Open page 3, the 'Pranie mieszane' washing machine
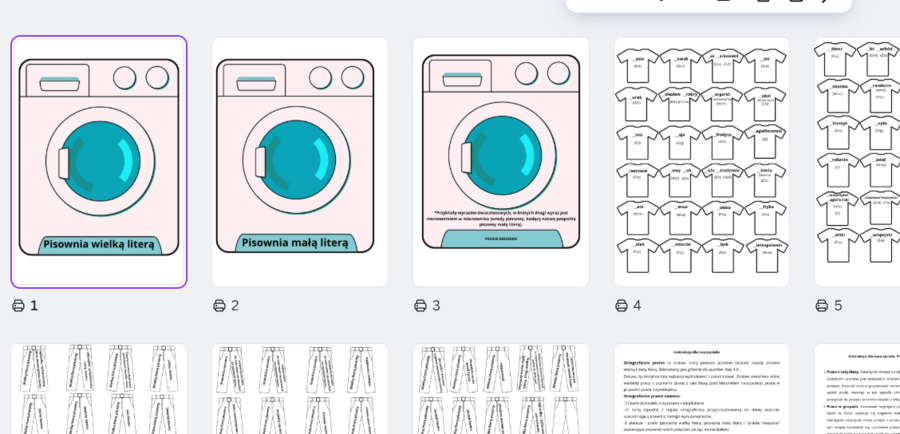This screenshot has width=900, height=434. tap(501, 162)
